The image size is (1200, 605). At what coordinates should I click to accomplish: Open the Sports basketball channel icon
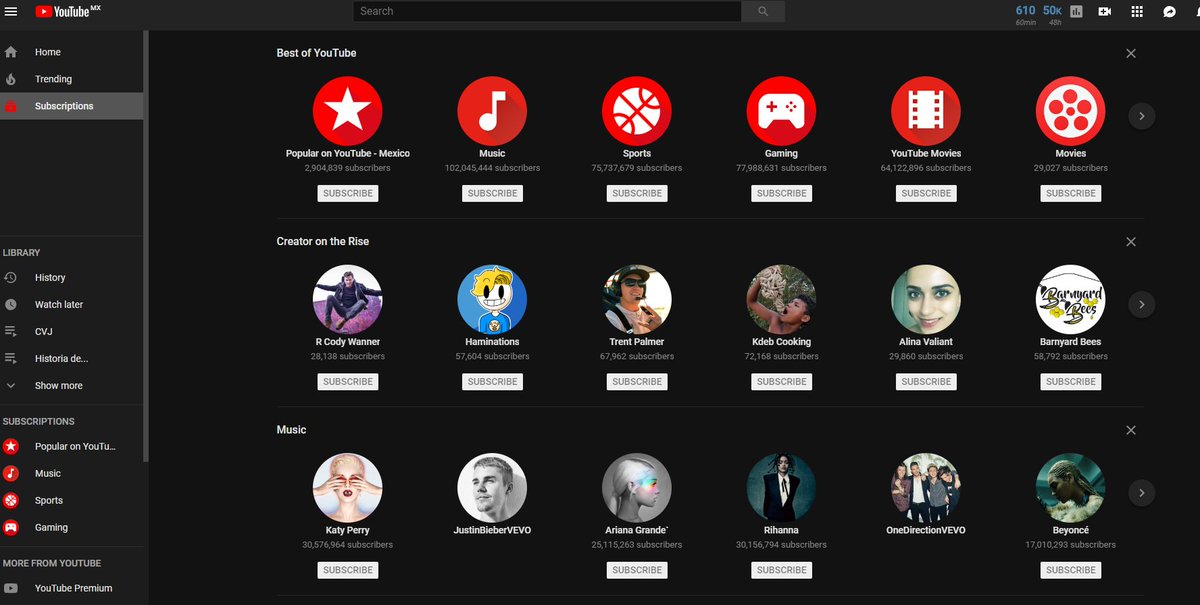(x=637, y=110)
